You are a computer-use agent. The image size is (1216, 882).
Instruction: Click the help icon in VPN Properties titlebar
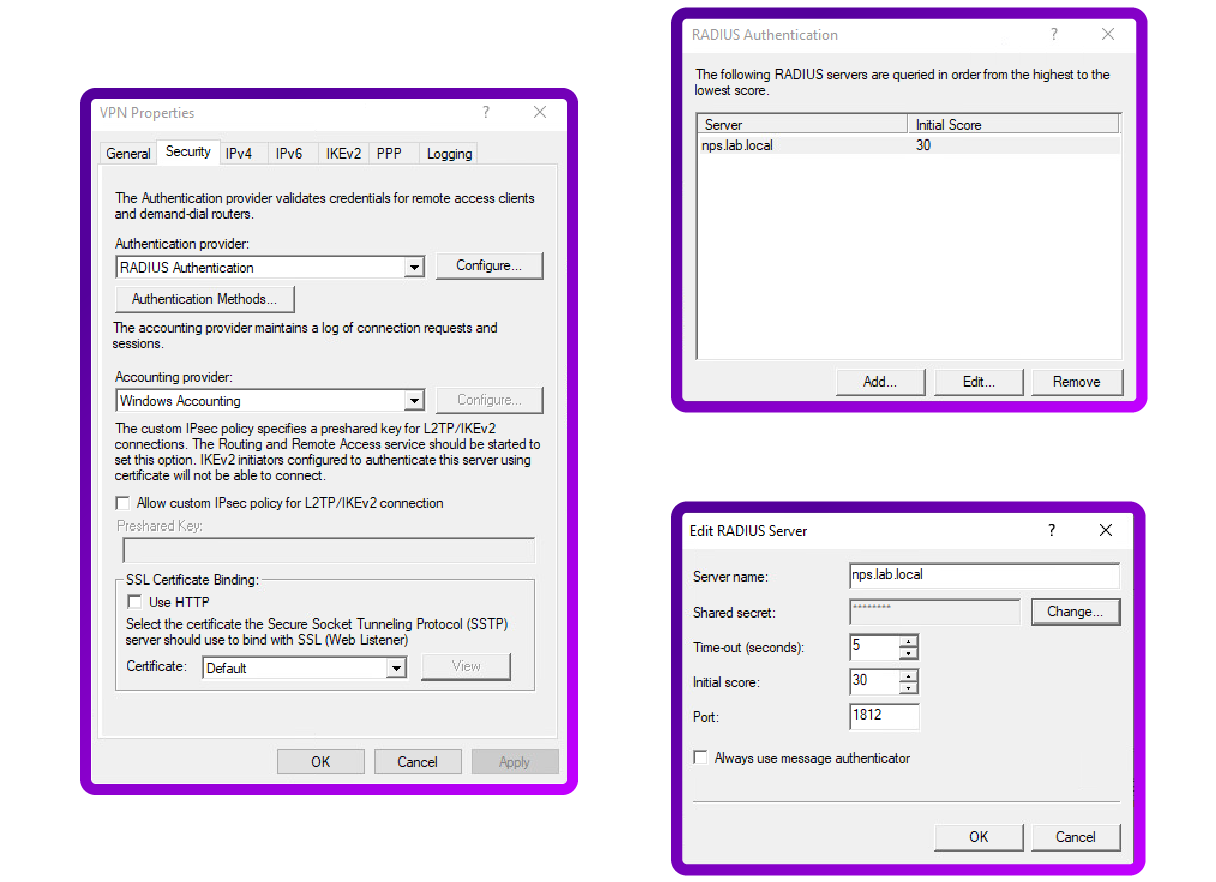tap(486, 112)
